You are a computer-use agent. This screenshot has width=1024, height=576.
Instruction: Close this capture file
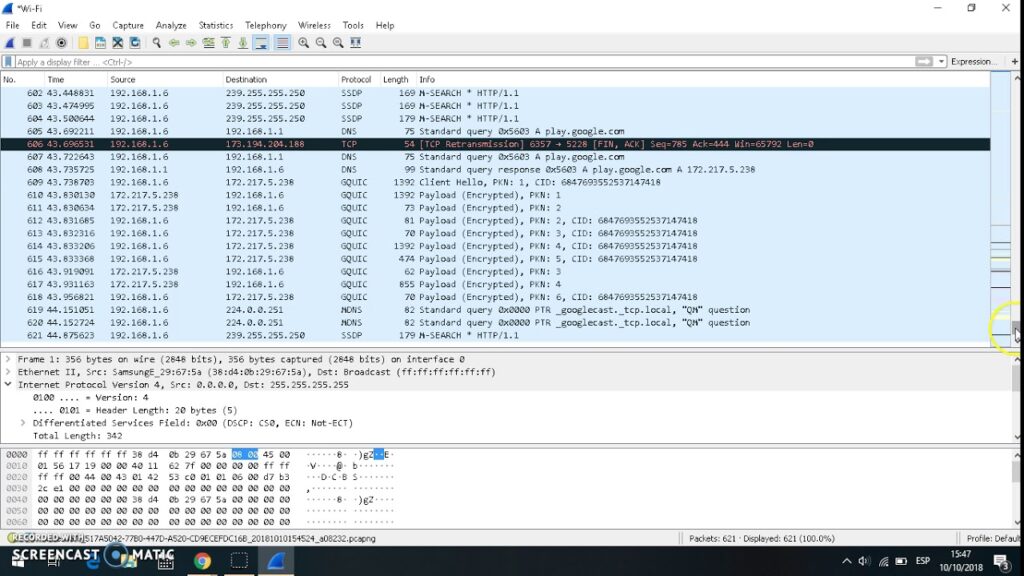click(x=118, y=43)
